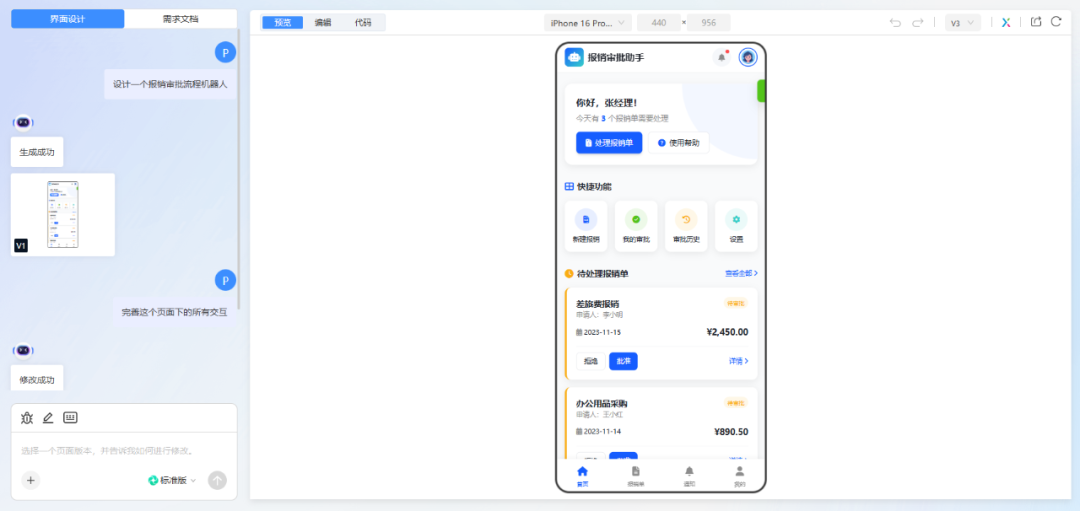This screenshot has width=1080, height=511.
Task: Click the 待审批 tag on 差旅费报销
Action: pyautogui.click(x=736, y=303)
